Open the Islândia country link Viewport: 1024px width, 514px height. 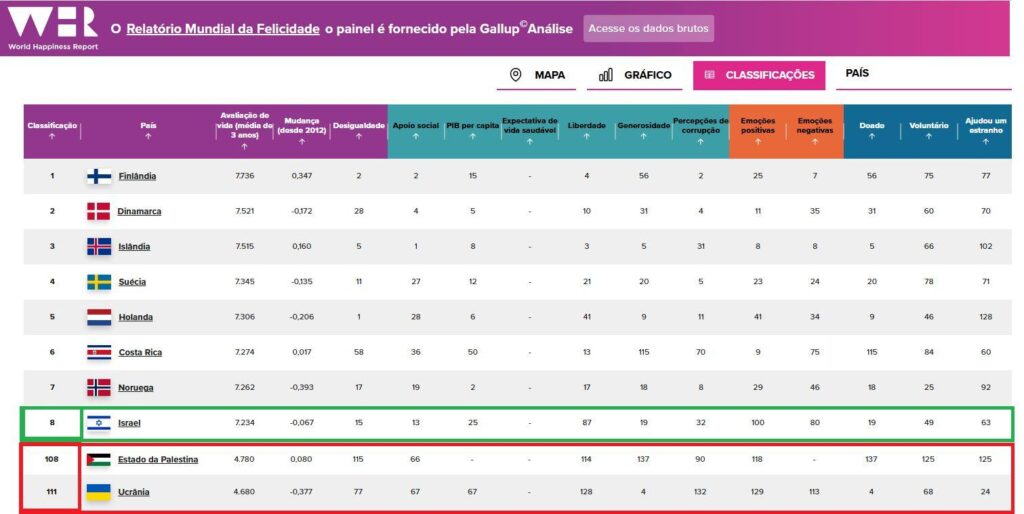(136, 247)
